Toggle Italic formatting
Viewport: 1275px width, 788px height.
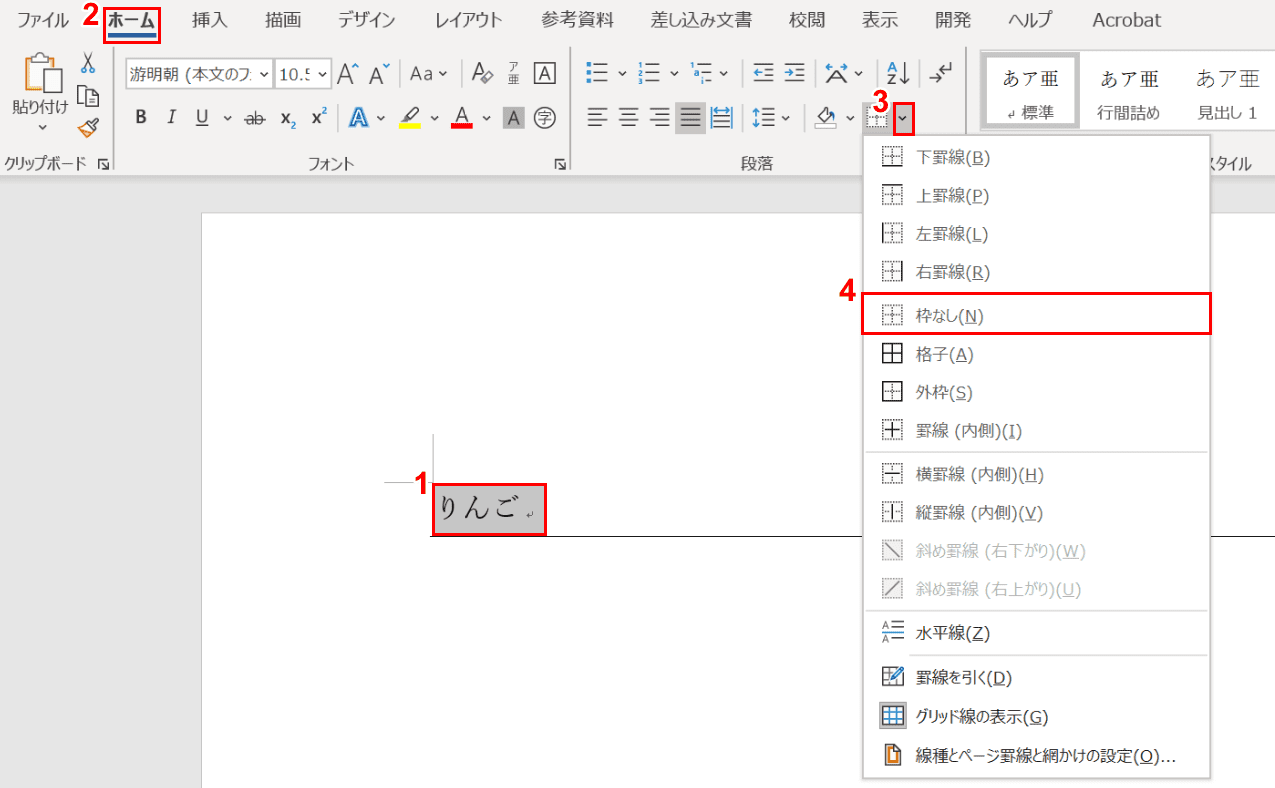pos(171,118)
